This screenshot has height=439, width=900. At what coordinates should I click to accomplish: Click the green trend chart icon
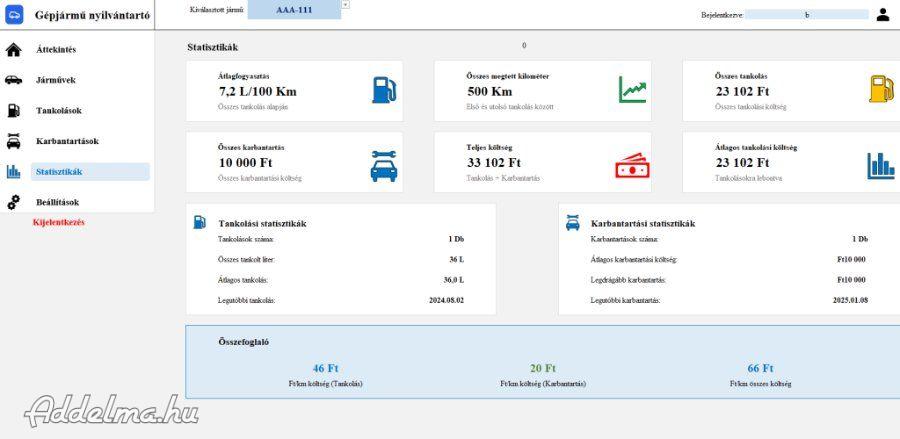click(632, 89)
